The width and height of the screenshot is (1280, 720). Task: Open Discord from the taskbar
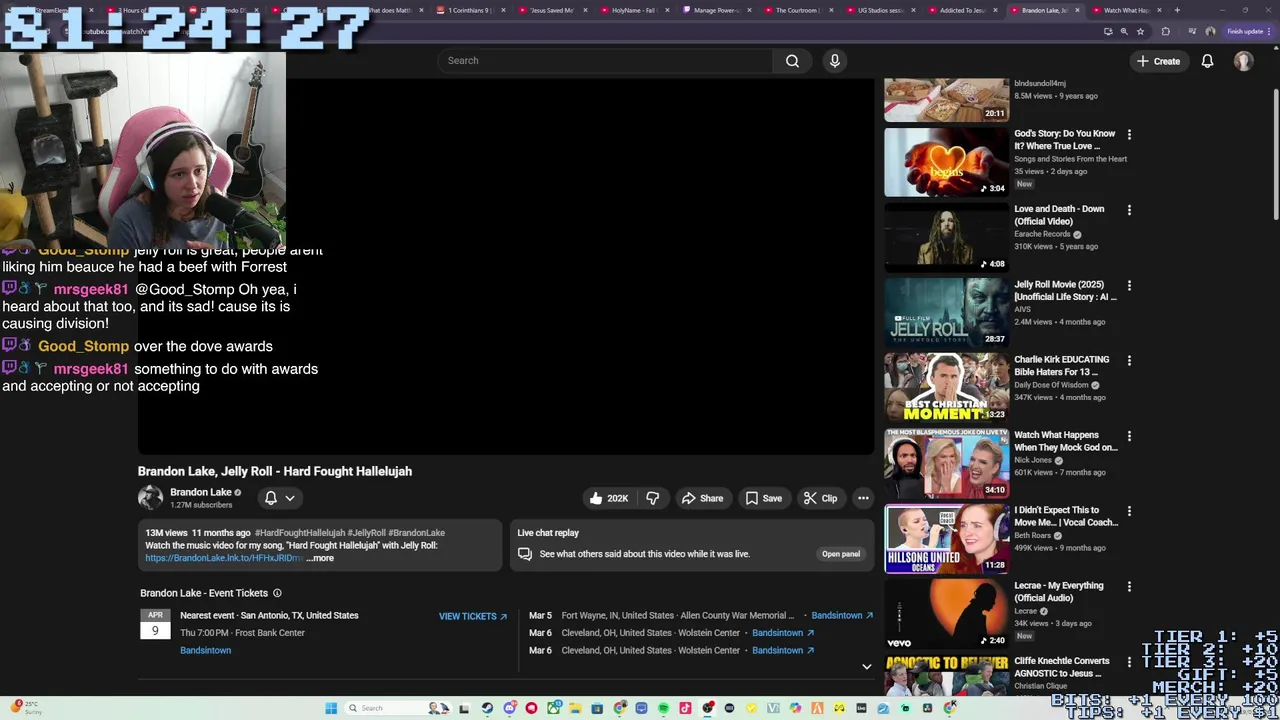pos(509,708)
